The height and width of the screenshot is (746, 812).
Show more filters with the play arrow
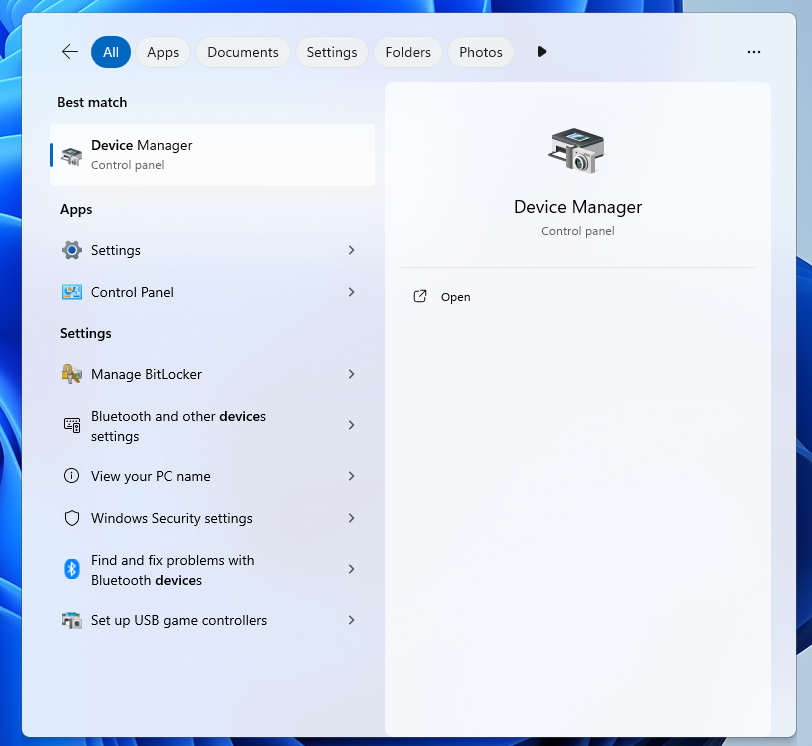tap(542, 52)
